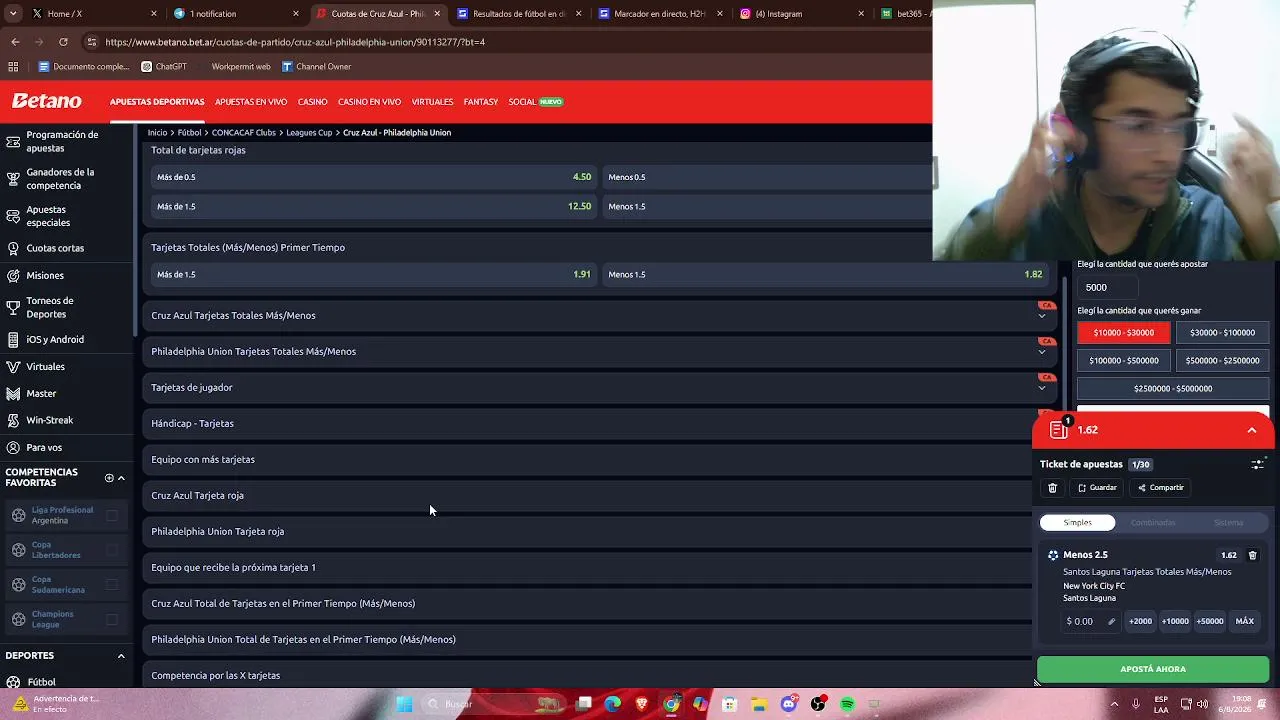Screen dimensions: 1280x720
Task: Click the bet slip ticket icon
Action: [1059, 430]
